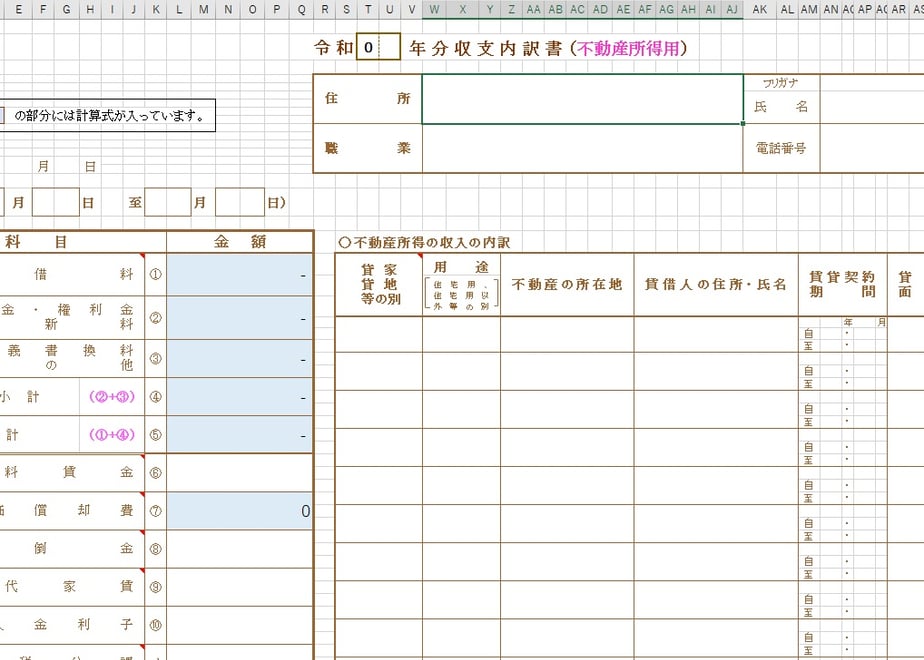Viewport: 924px width, 660px height.
Task: Select amount cell for row ① 賃借料
Action: coord(239,275)
